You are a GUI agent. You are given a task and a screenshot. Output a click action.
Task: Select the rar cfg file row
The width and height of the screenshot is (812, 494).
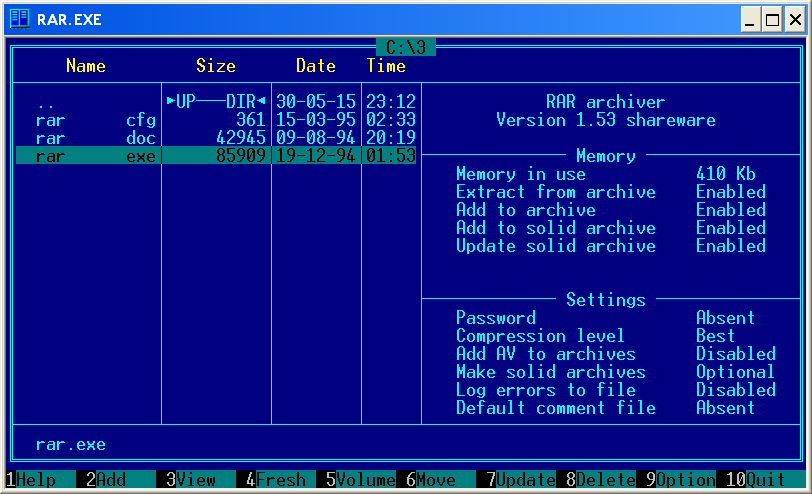216,120
